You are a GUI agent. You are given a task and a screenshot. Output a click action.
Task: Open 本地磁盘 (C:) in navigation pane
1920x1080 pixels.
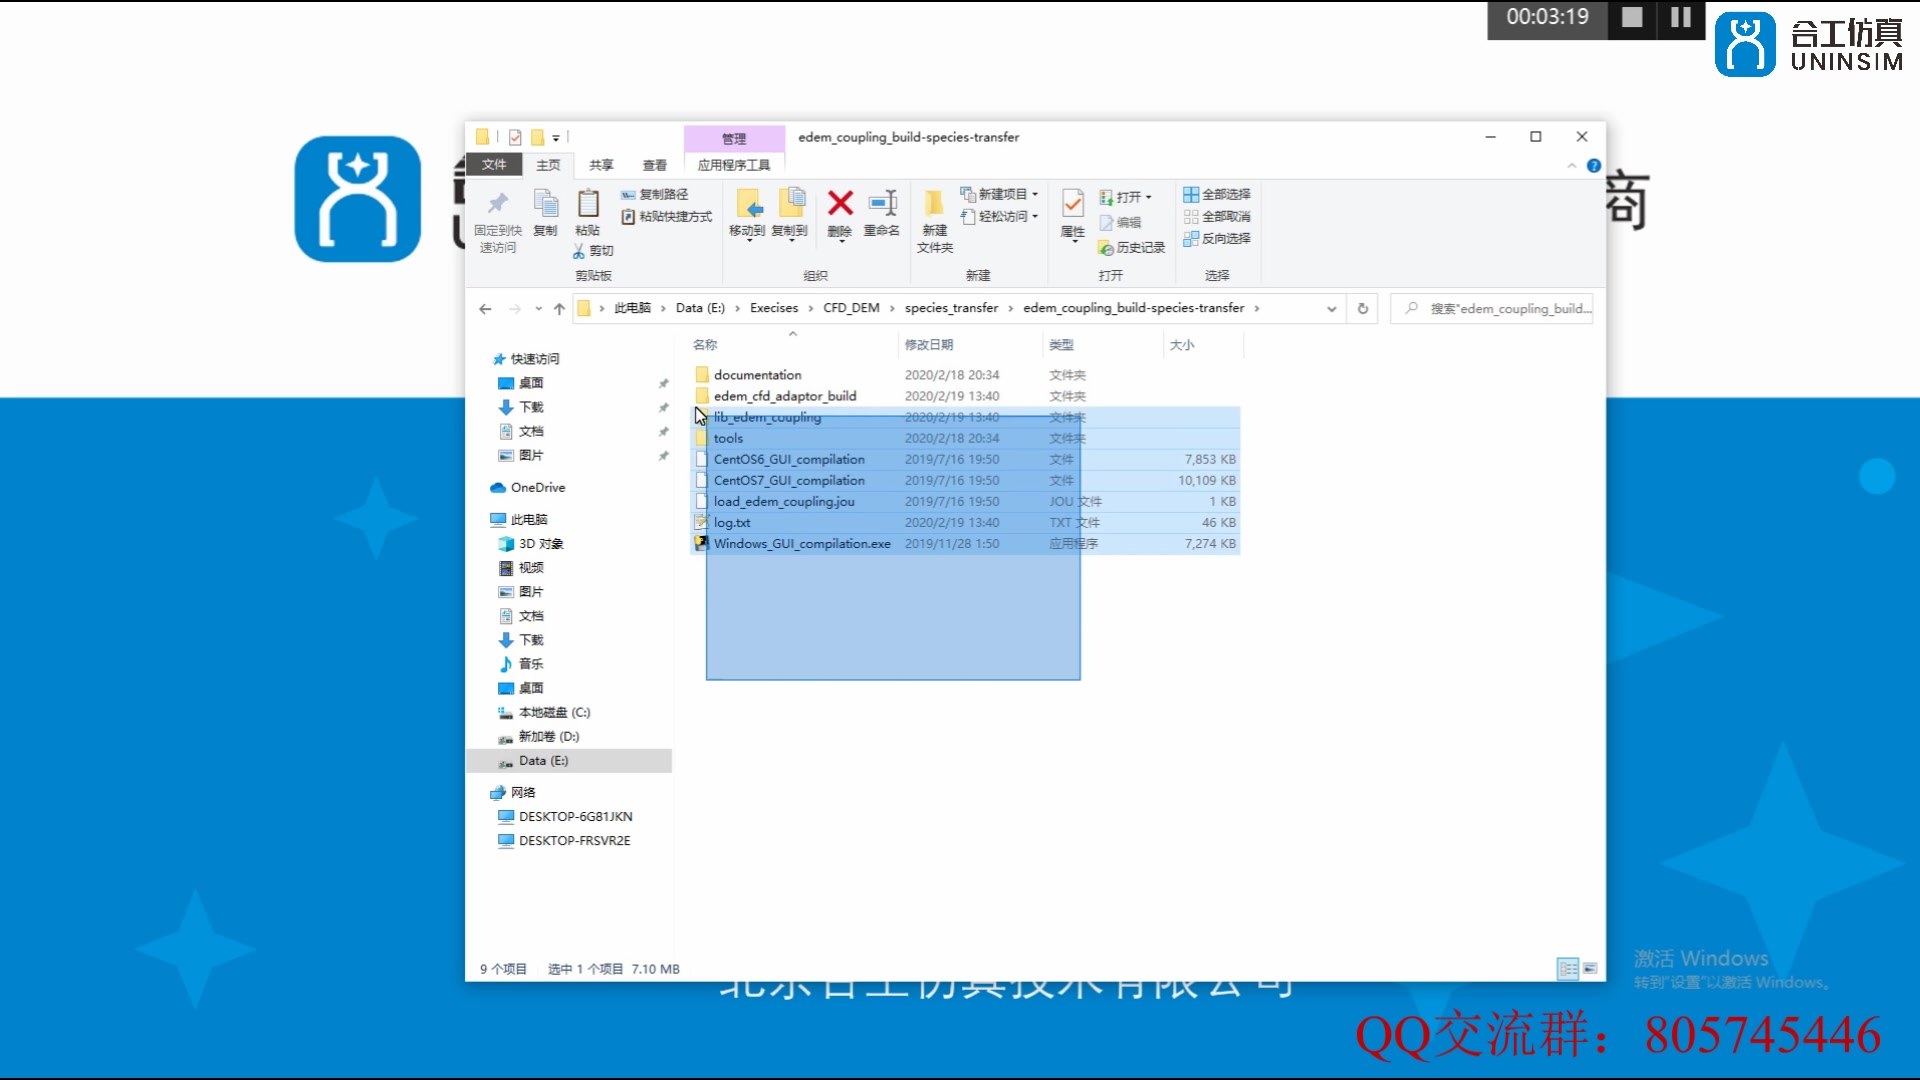554,712
